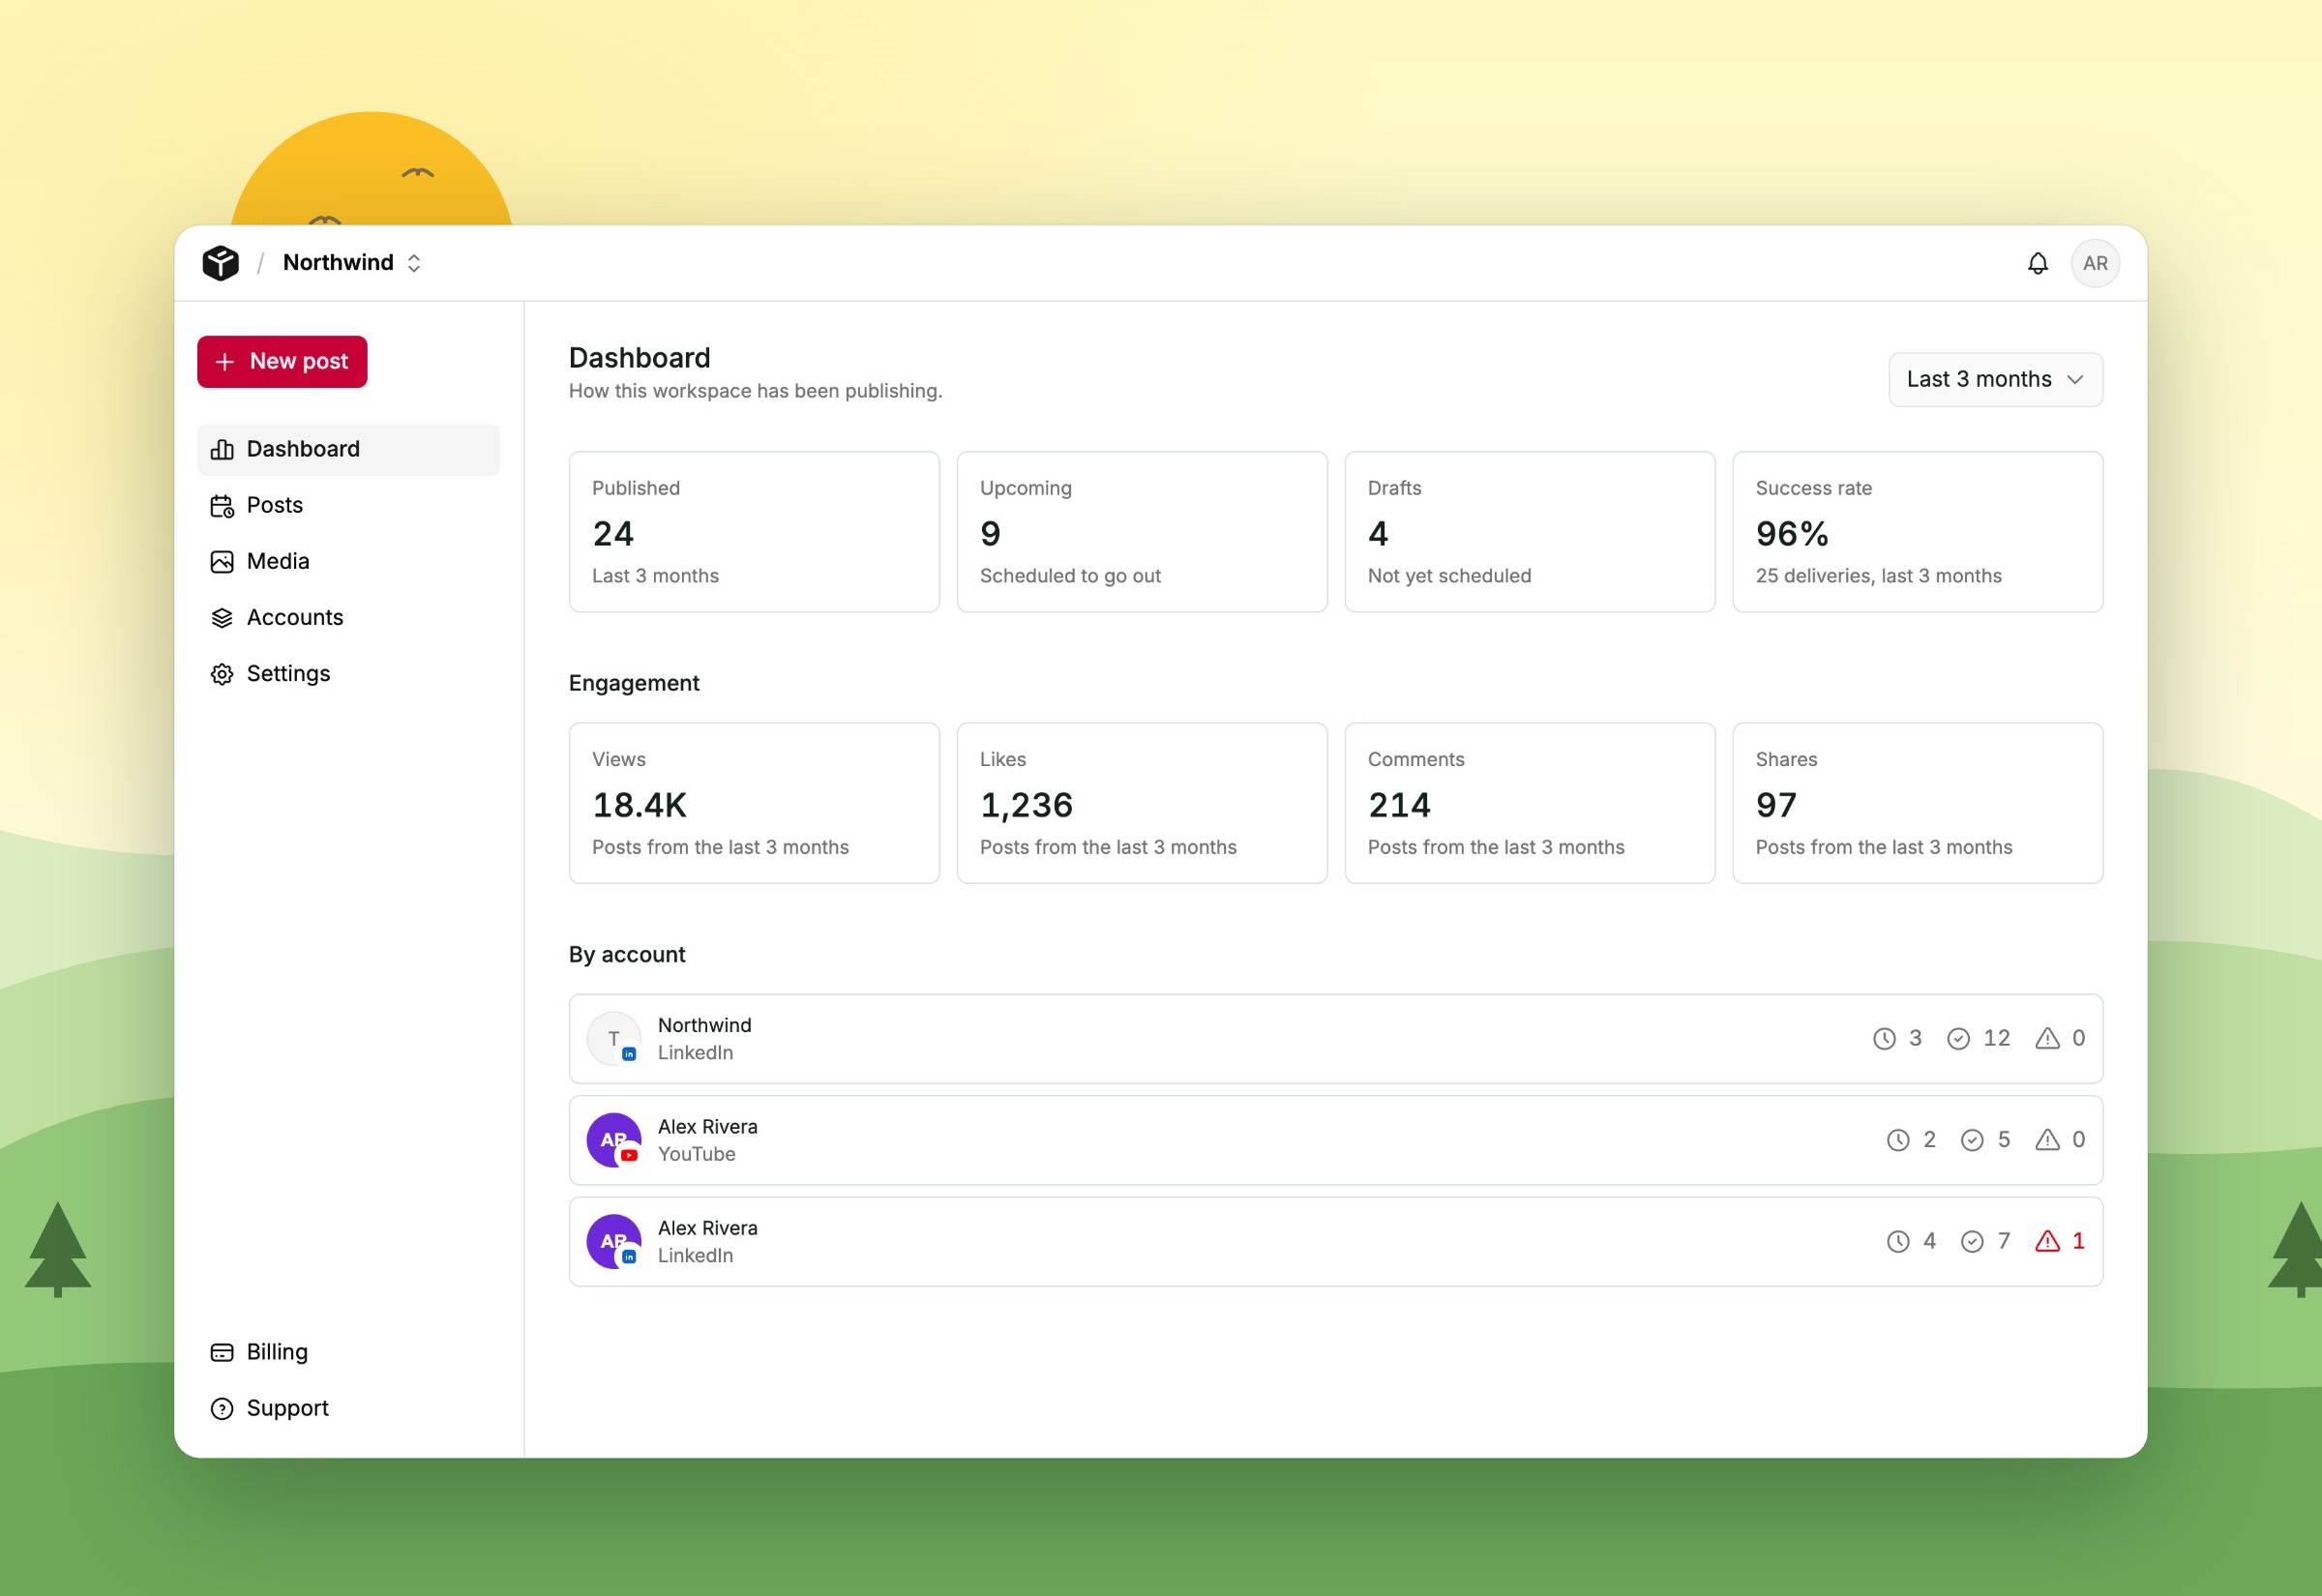The image size is (2322, 1596).
Task: Select the Success rate card
Action: tap(1918, 531)
